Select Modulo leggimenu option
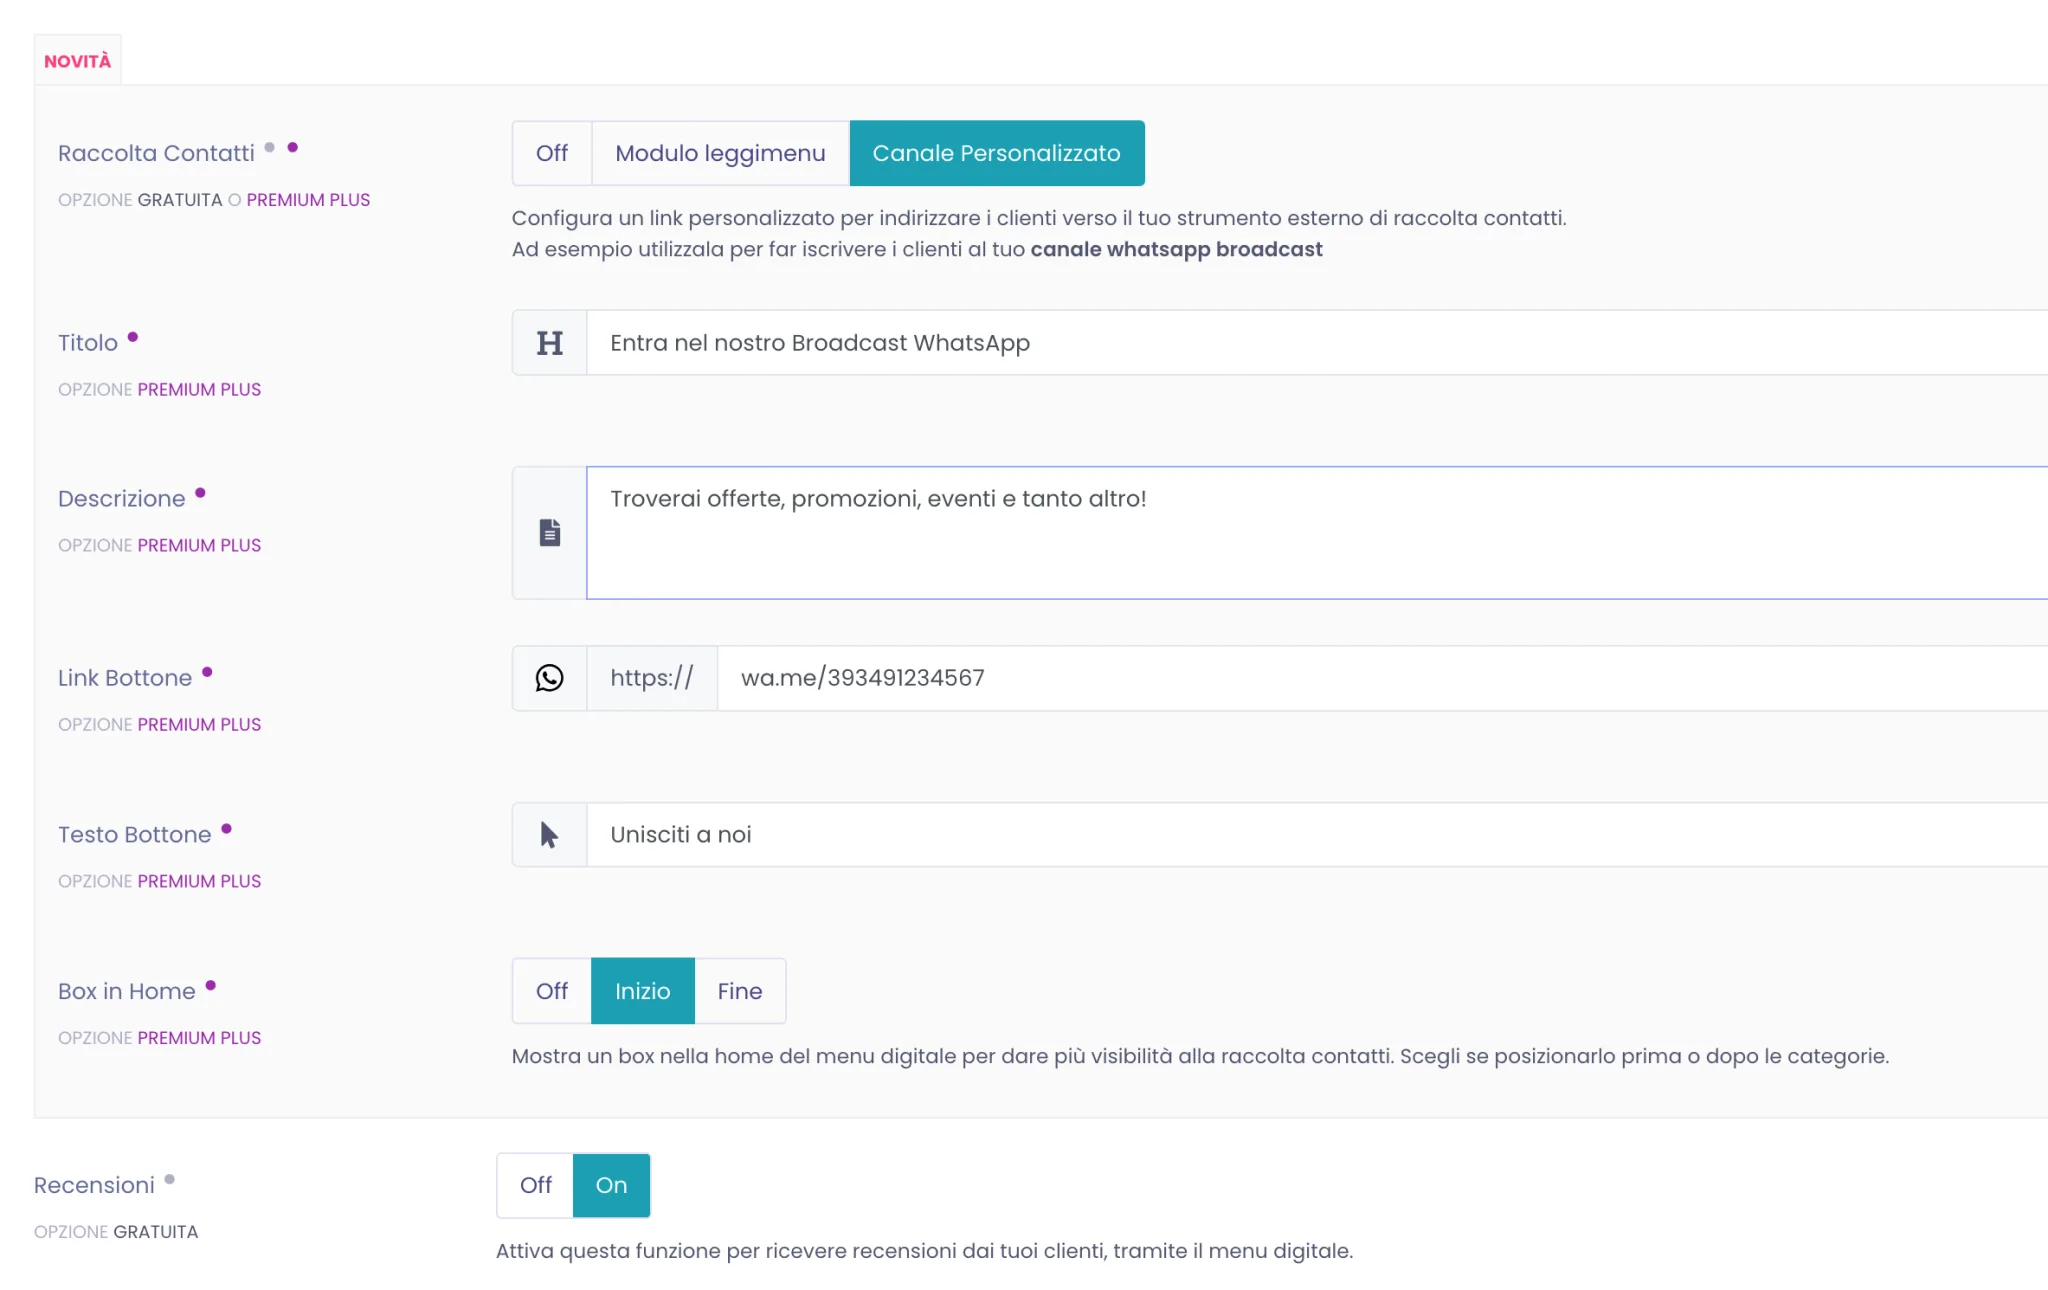The height and width of the screenshot is (1290, 2048). (720, 153)
